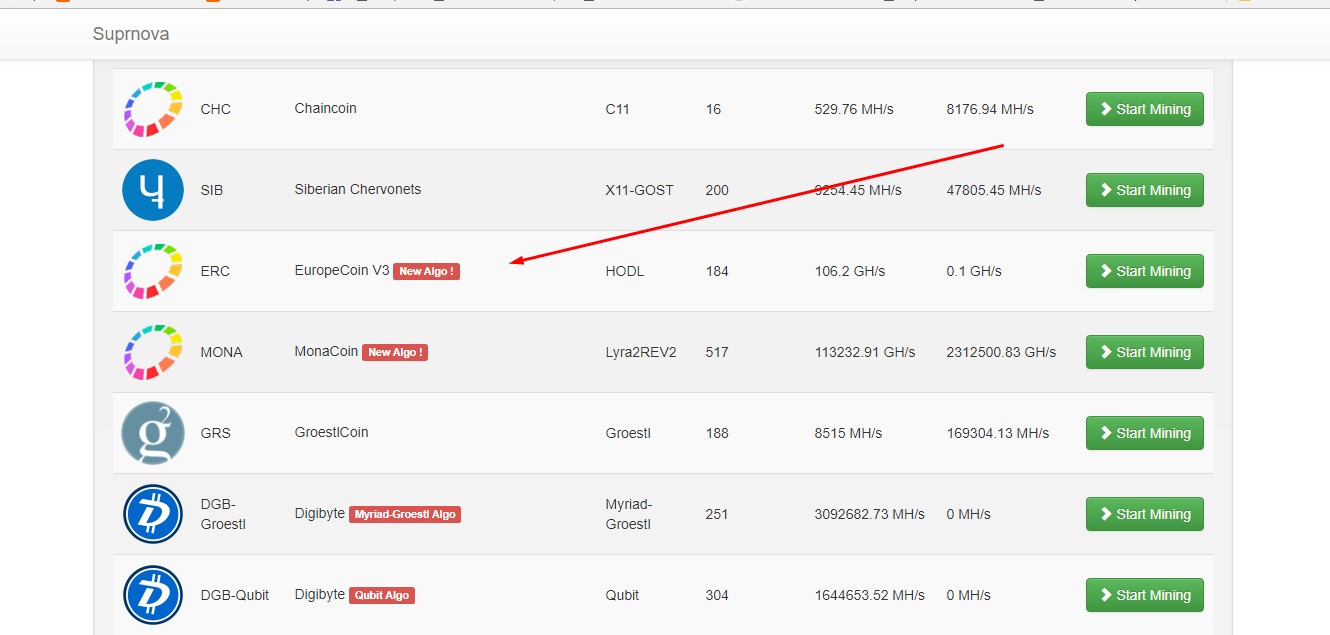Click the 1644653.52 MH/s hashrate value
This screenshot has width=1330, height=635.
coord(870,595)
